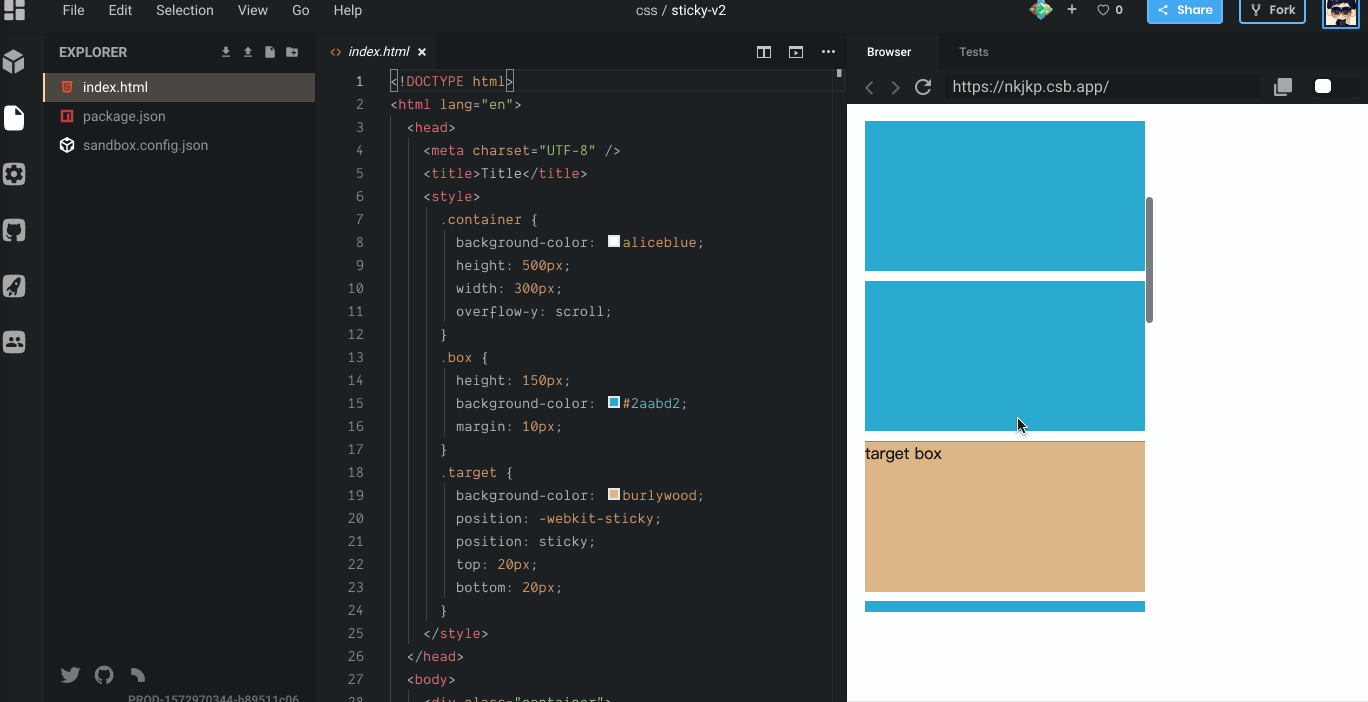This screenshot has width=1368, height=702.
Task: Click the preview URL address field
Action: (x=1102, y=87)
